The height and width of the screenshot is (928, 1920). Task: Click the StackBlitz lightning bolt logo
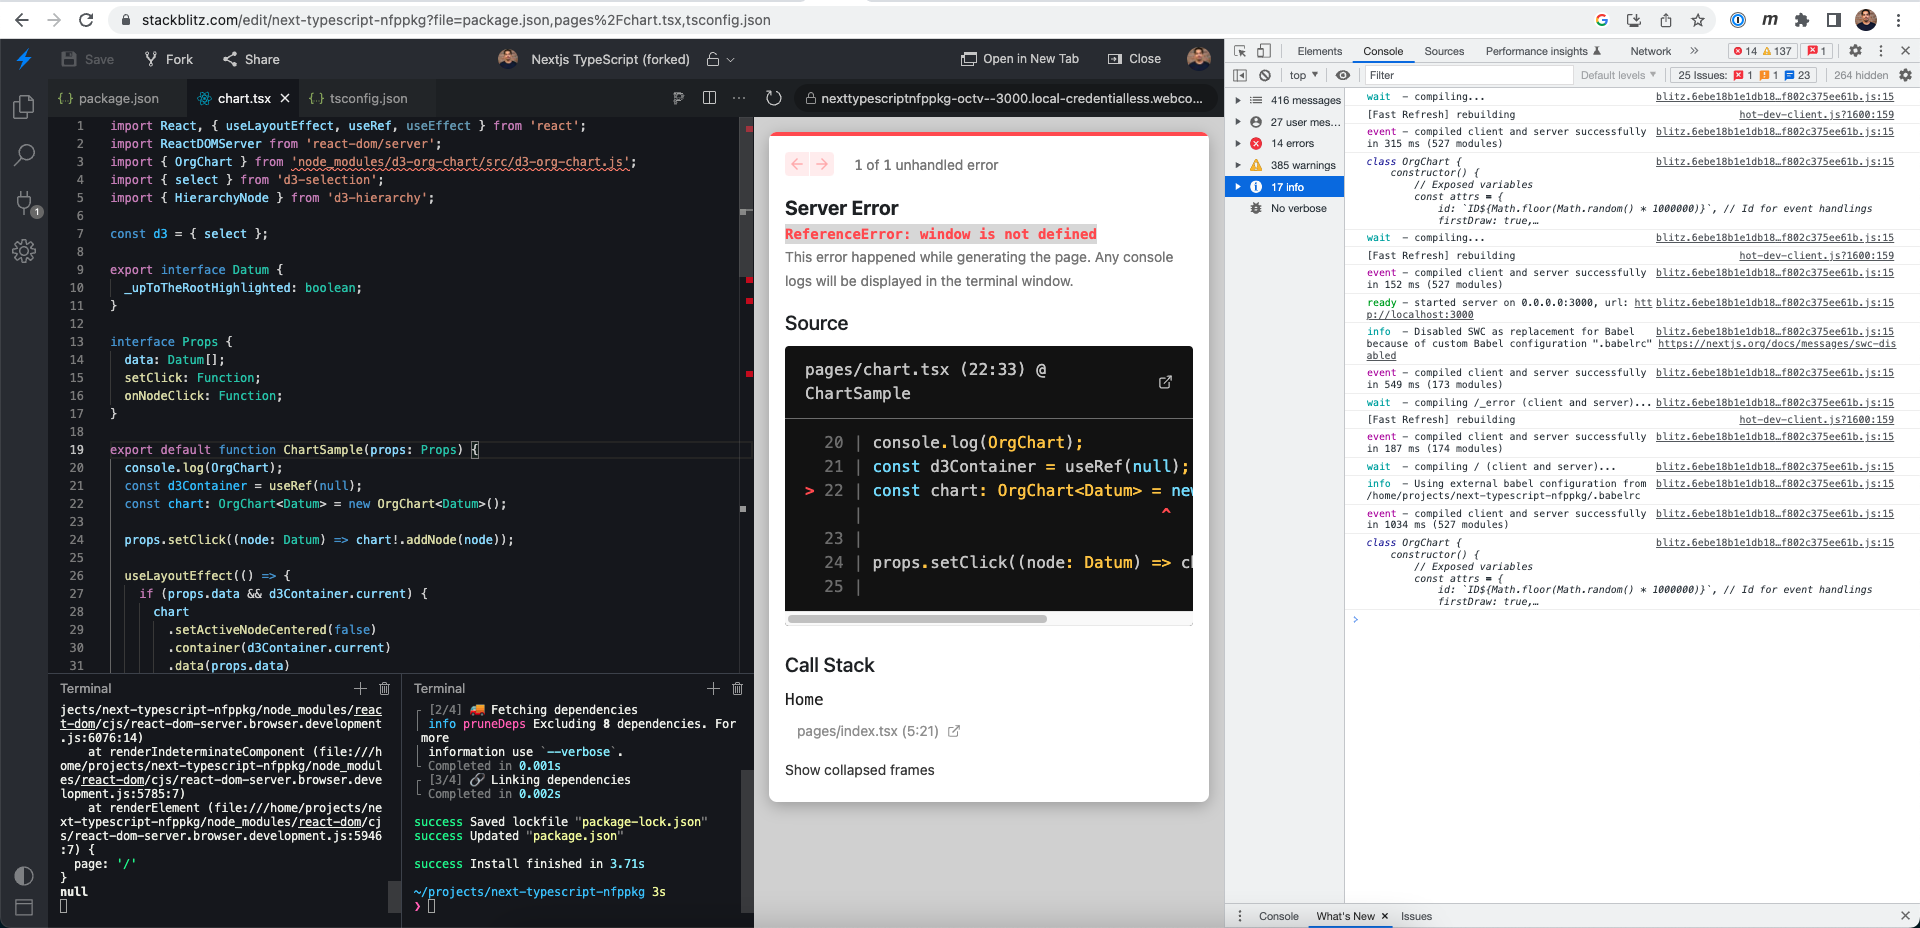tap(24, 59)
